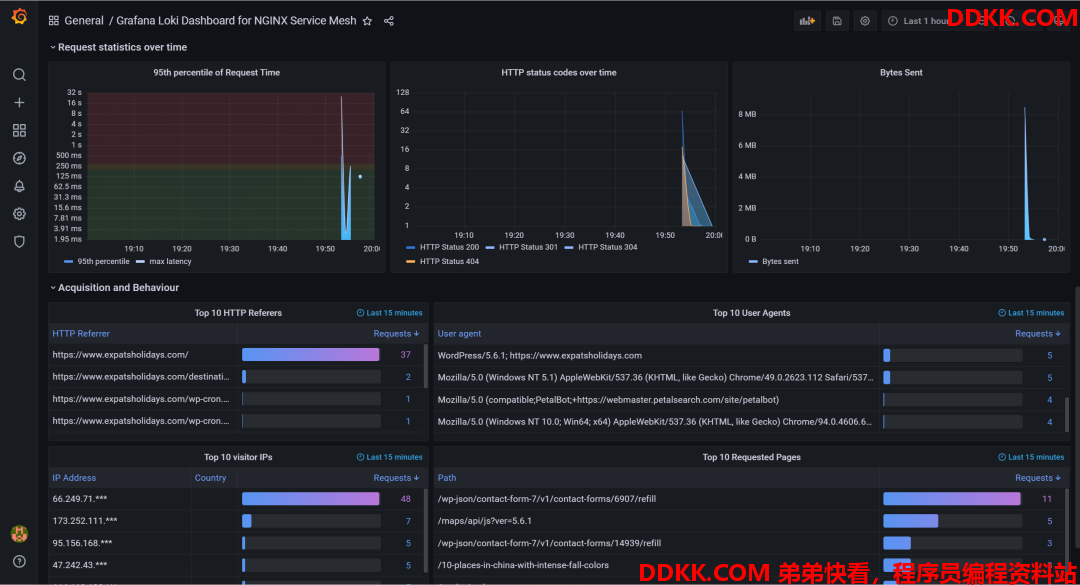Click Last 15 minutes label on Requested Pages panel
Image resolution: width=1080 pixels, height=585 pixels.
click(1031, 458)
